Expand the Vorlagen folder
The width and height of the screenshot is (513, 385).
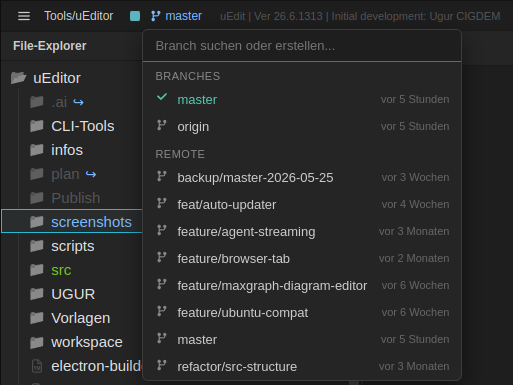[x=72, y=318]
